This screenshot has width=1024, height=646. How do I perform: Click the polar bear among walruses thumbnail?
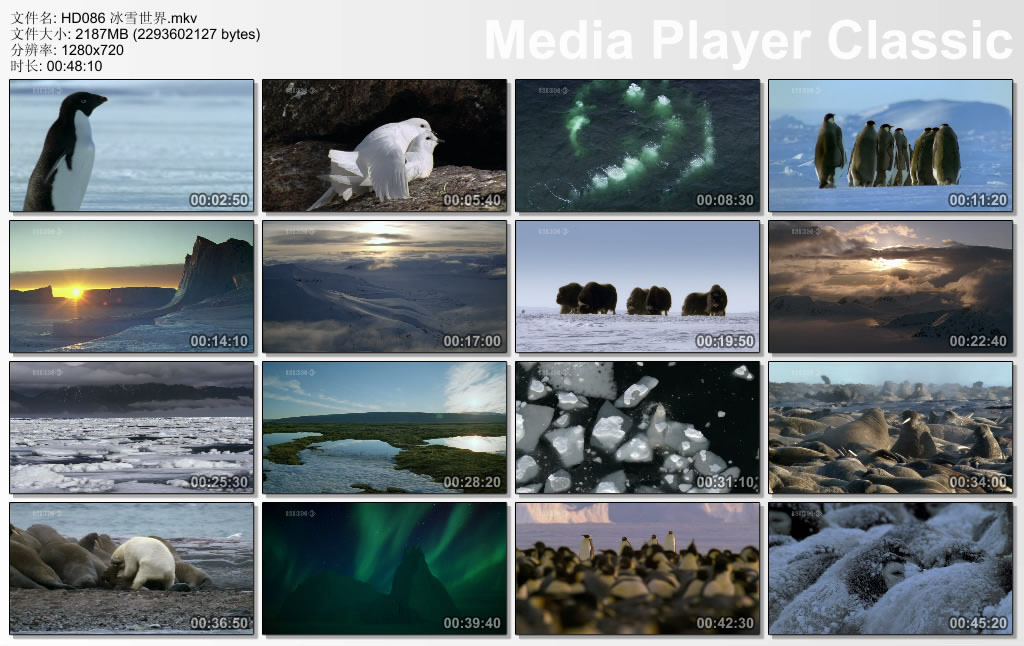(x=131, y=569)
